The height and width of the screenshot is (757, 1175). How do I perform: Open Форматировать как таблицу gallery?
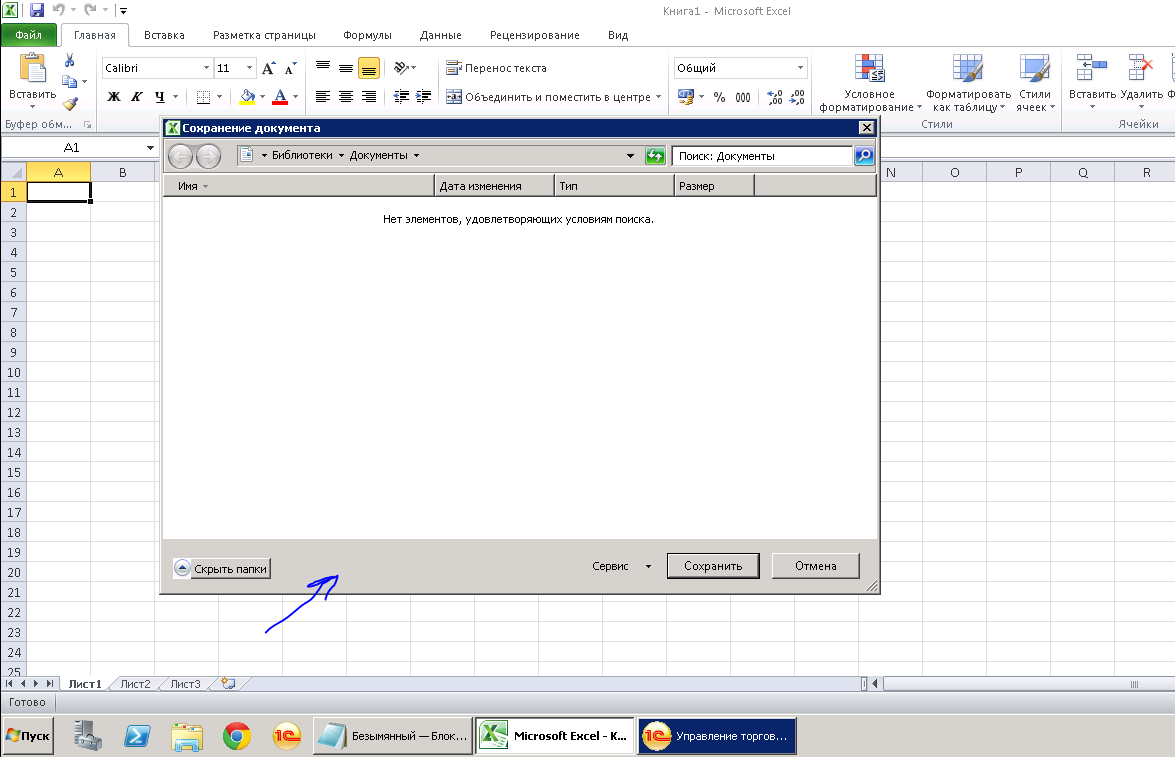click(x=968, y=83)
